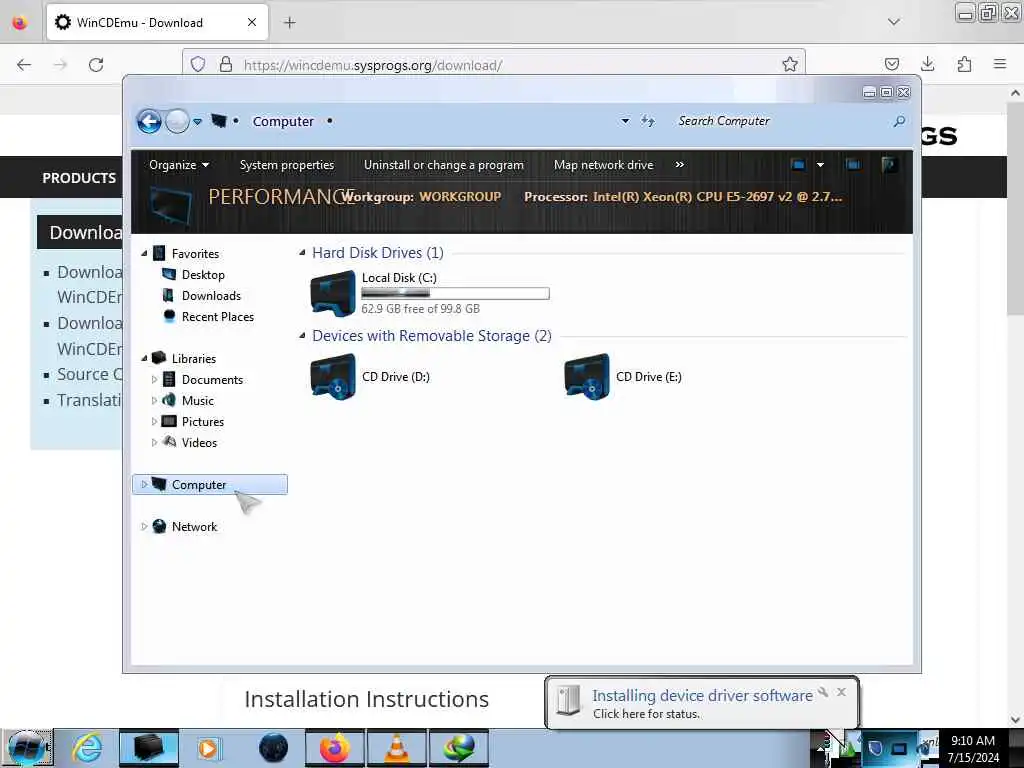Open Explorer's recent locations dropdown arrow
Image resolution: width=1024 pixels, height=768 pixels.
point(197,121)
